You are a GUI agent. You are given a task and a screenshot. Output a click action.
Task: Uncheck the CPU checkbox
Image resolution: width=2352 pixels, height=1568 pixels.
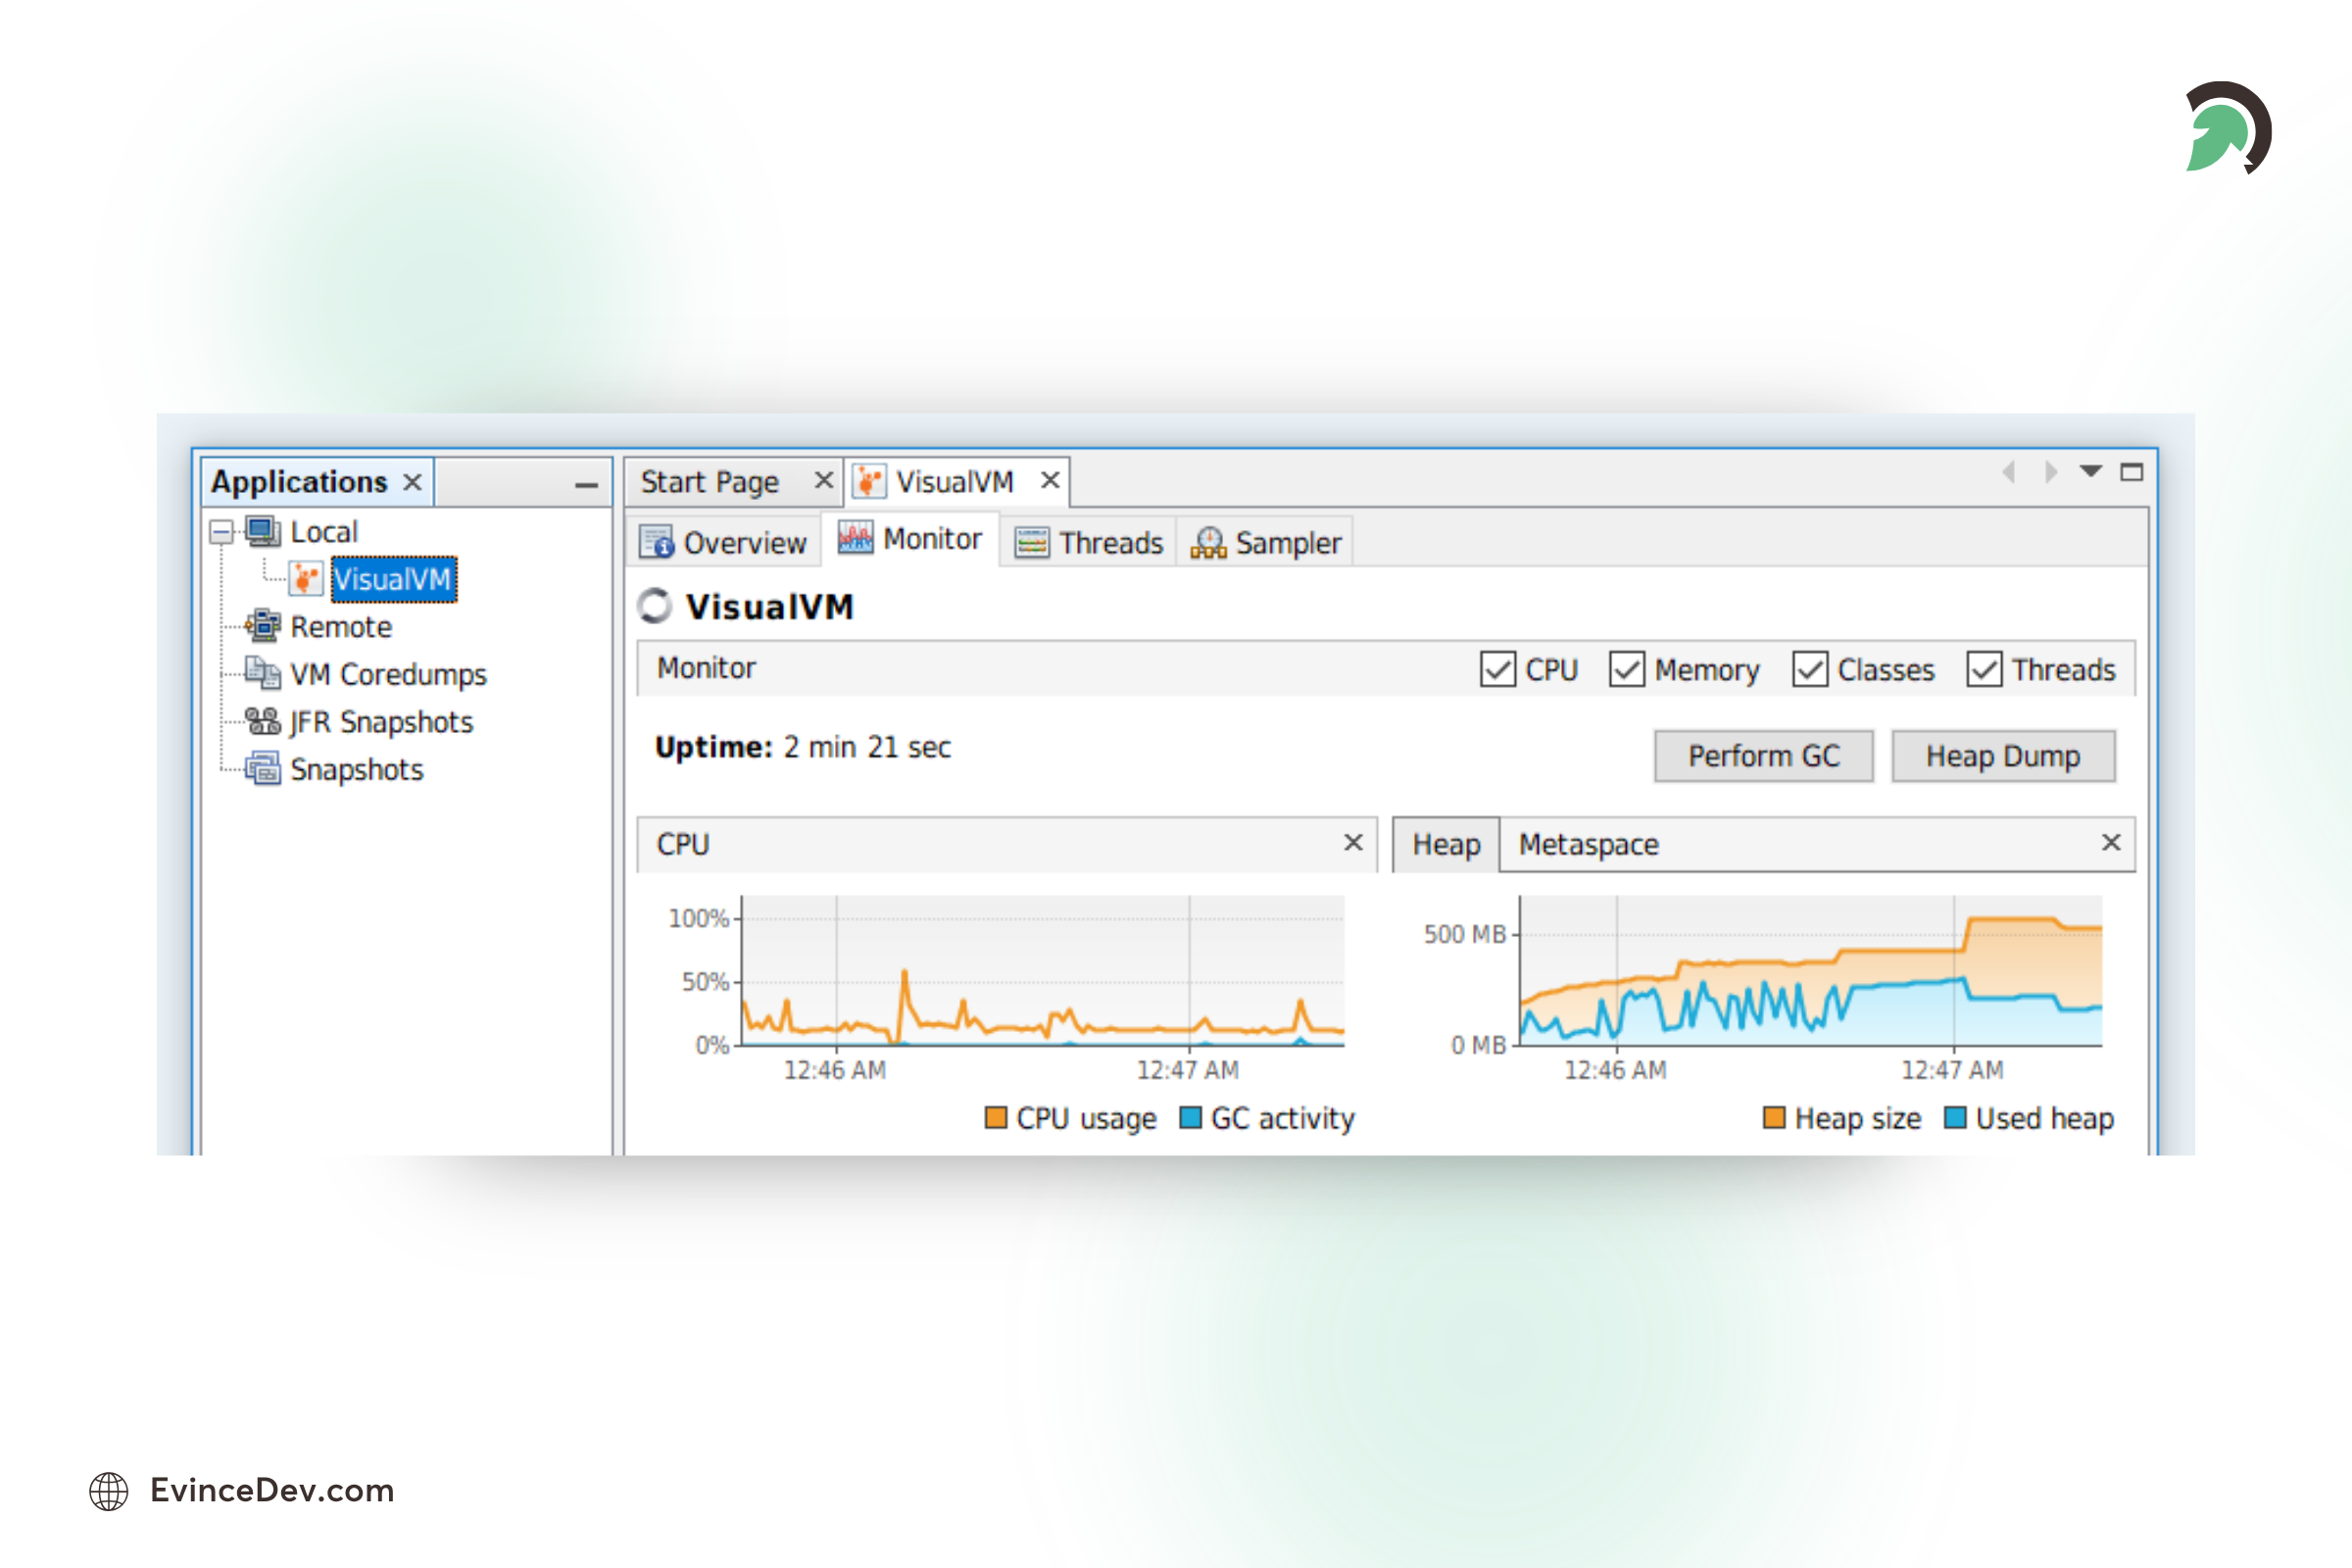coord(1498,669)
